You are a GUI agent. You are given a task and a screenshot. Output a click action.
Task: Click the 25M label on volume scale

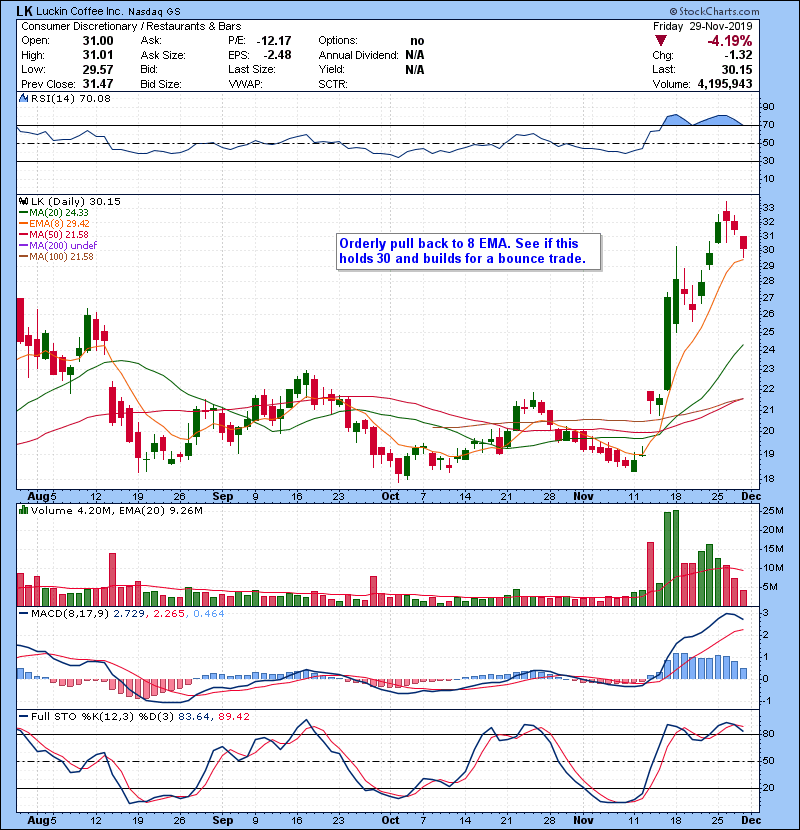(772, 511)
